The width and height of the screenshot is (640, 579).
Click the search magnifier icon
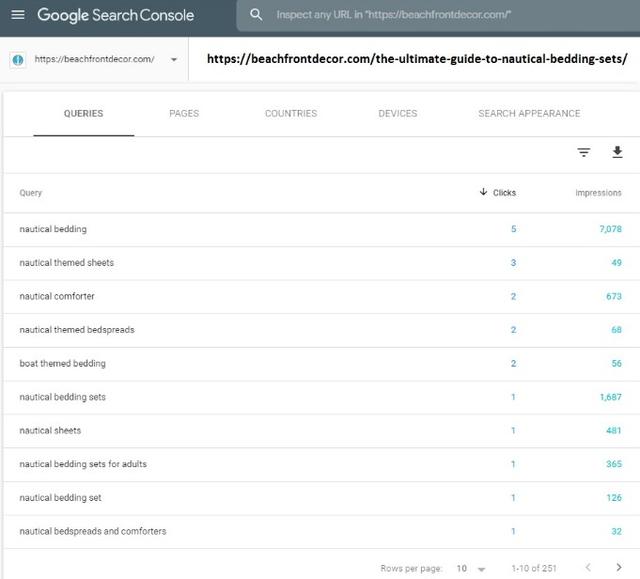256,15
